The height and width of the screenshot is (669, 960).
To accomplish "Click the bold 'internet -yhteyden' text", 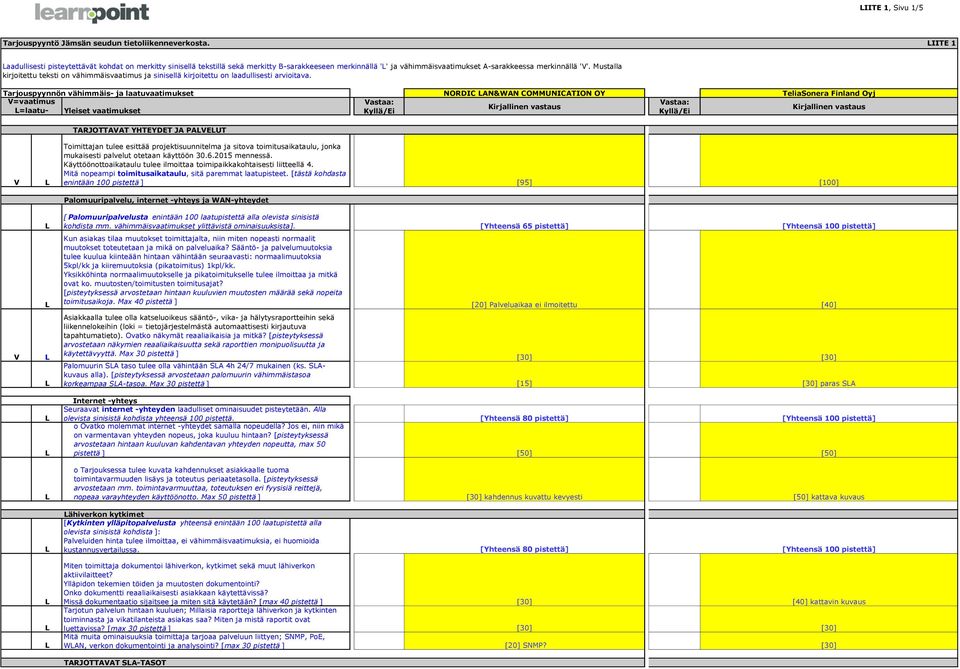I will coord(138,409).
